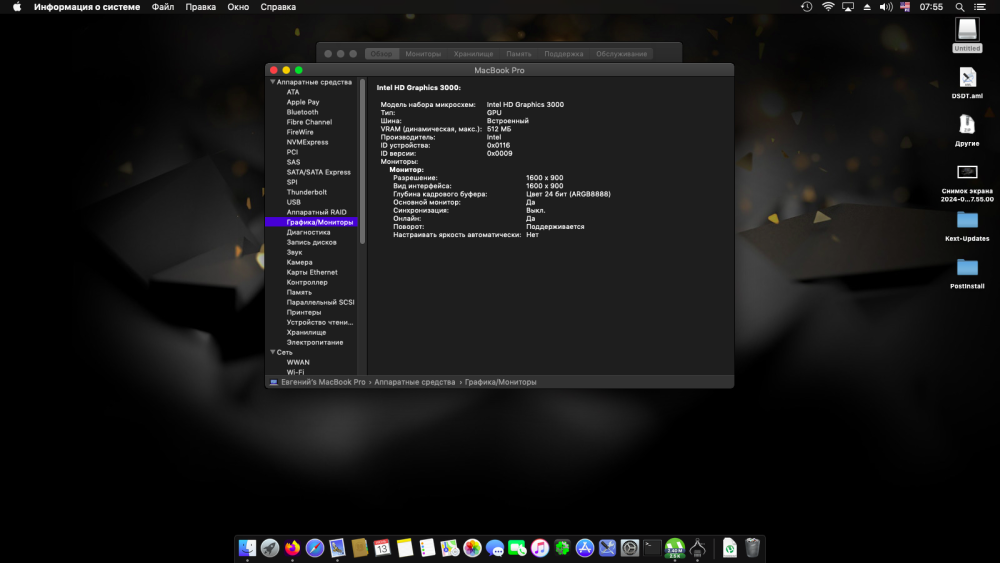1000x563 pixels.
Task: Select Карты Ethernet in the sidebar
Action: (312, 272)
